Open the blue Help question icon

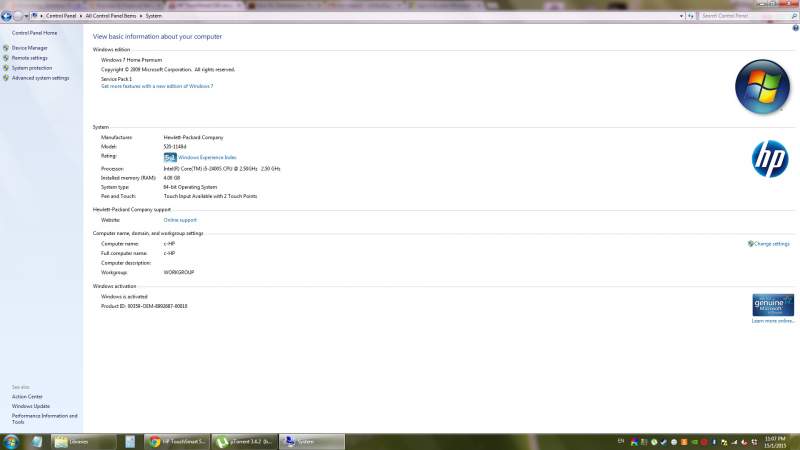tap(795, 28)
